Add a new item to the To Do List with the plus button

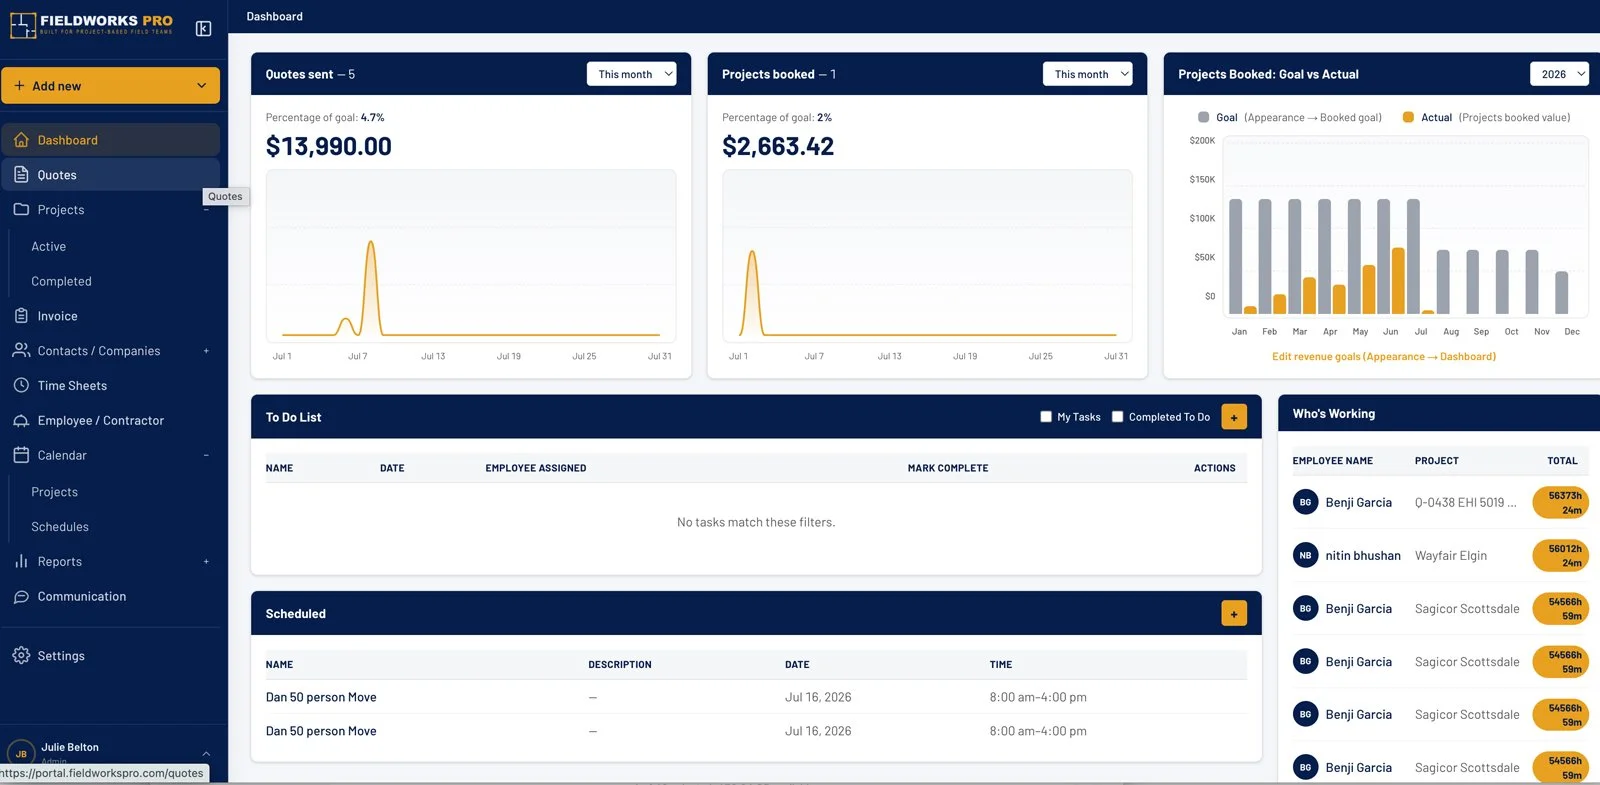click(1234, 417)
